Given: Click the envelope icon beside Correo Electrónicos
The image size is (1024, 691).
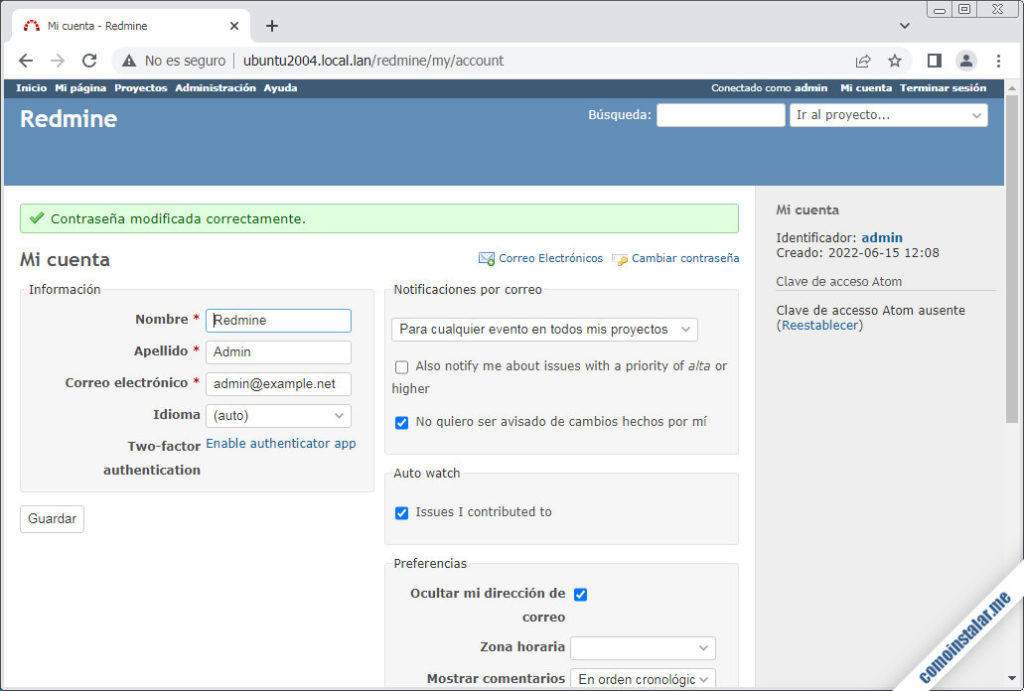Looking at the screenshot, I should pos(487,258).
